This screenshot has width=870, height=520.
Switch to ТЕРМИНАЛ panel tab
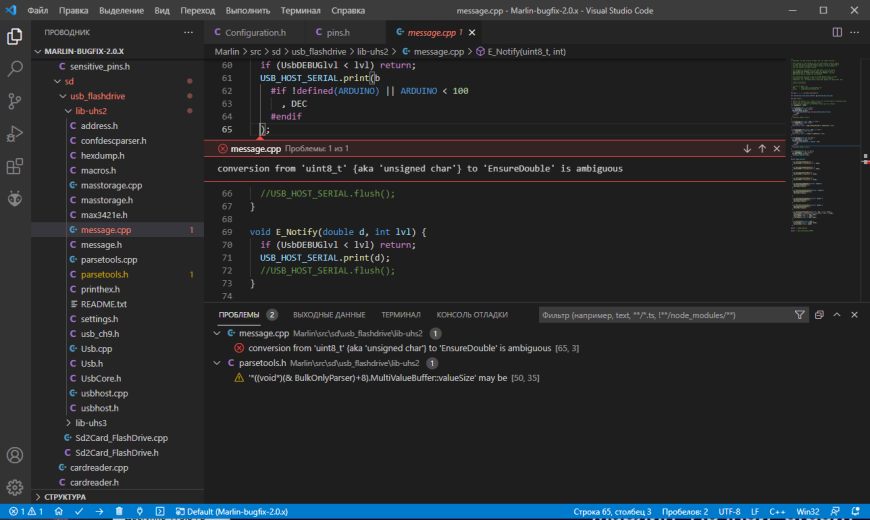pyautogui.click(x=401, y=315)
